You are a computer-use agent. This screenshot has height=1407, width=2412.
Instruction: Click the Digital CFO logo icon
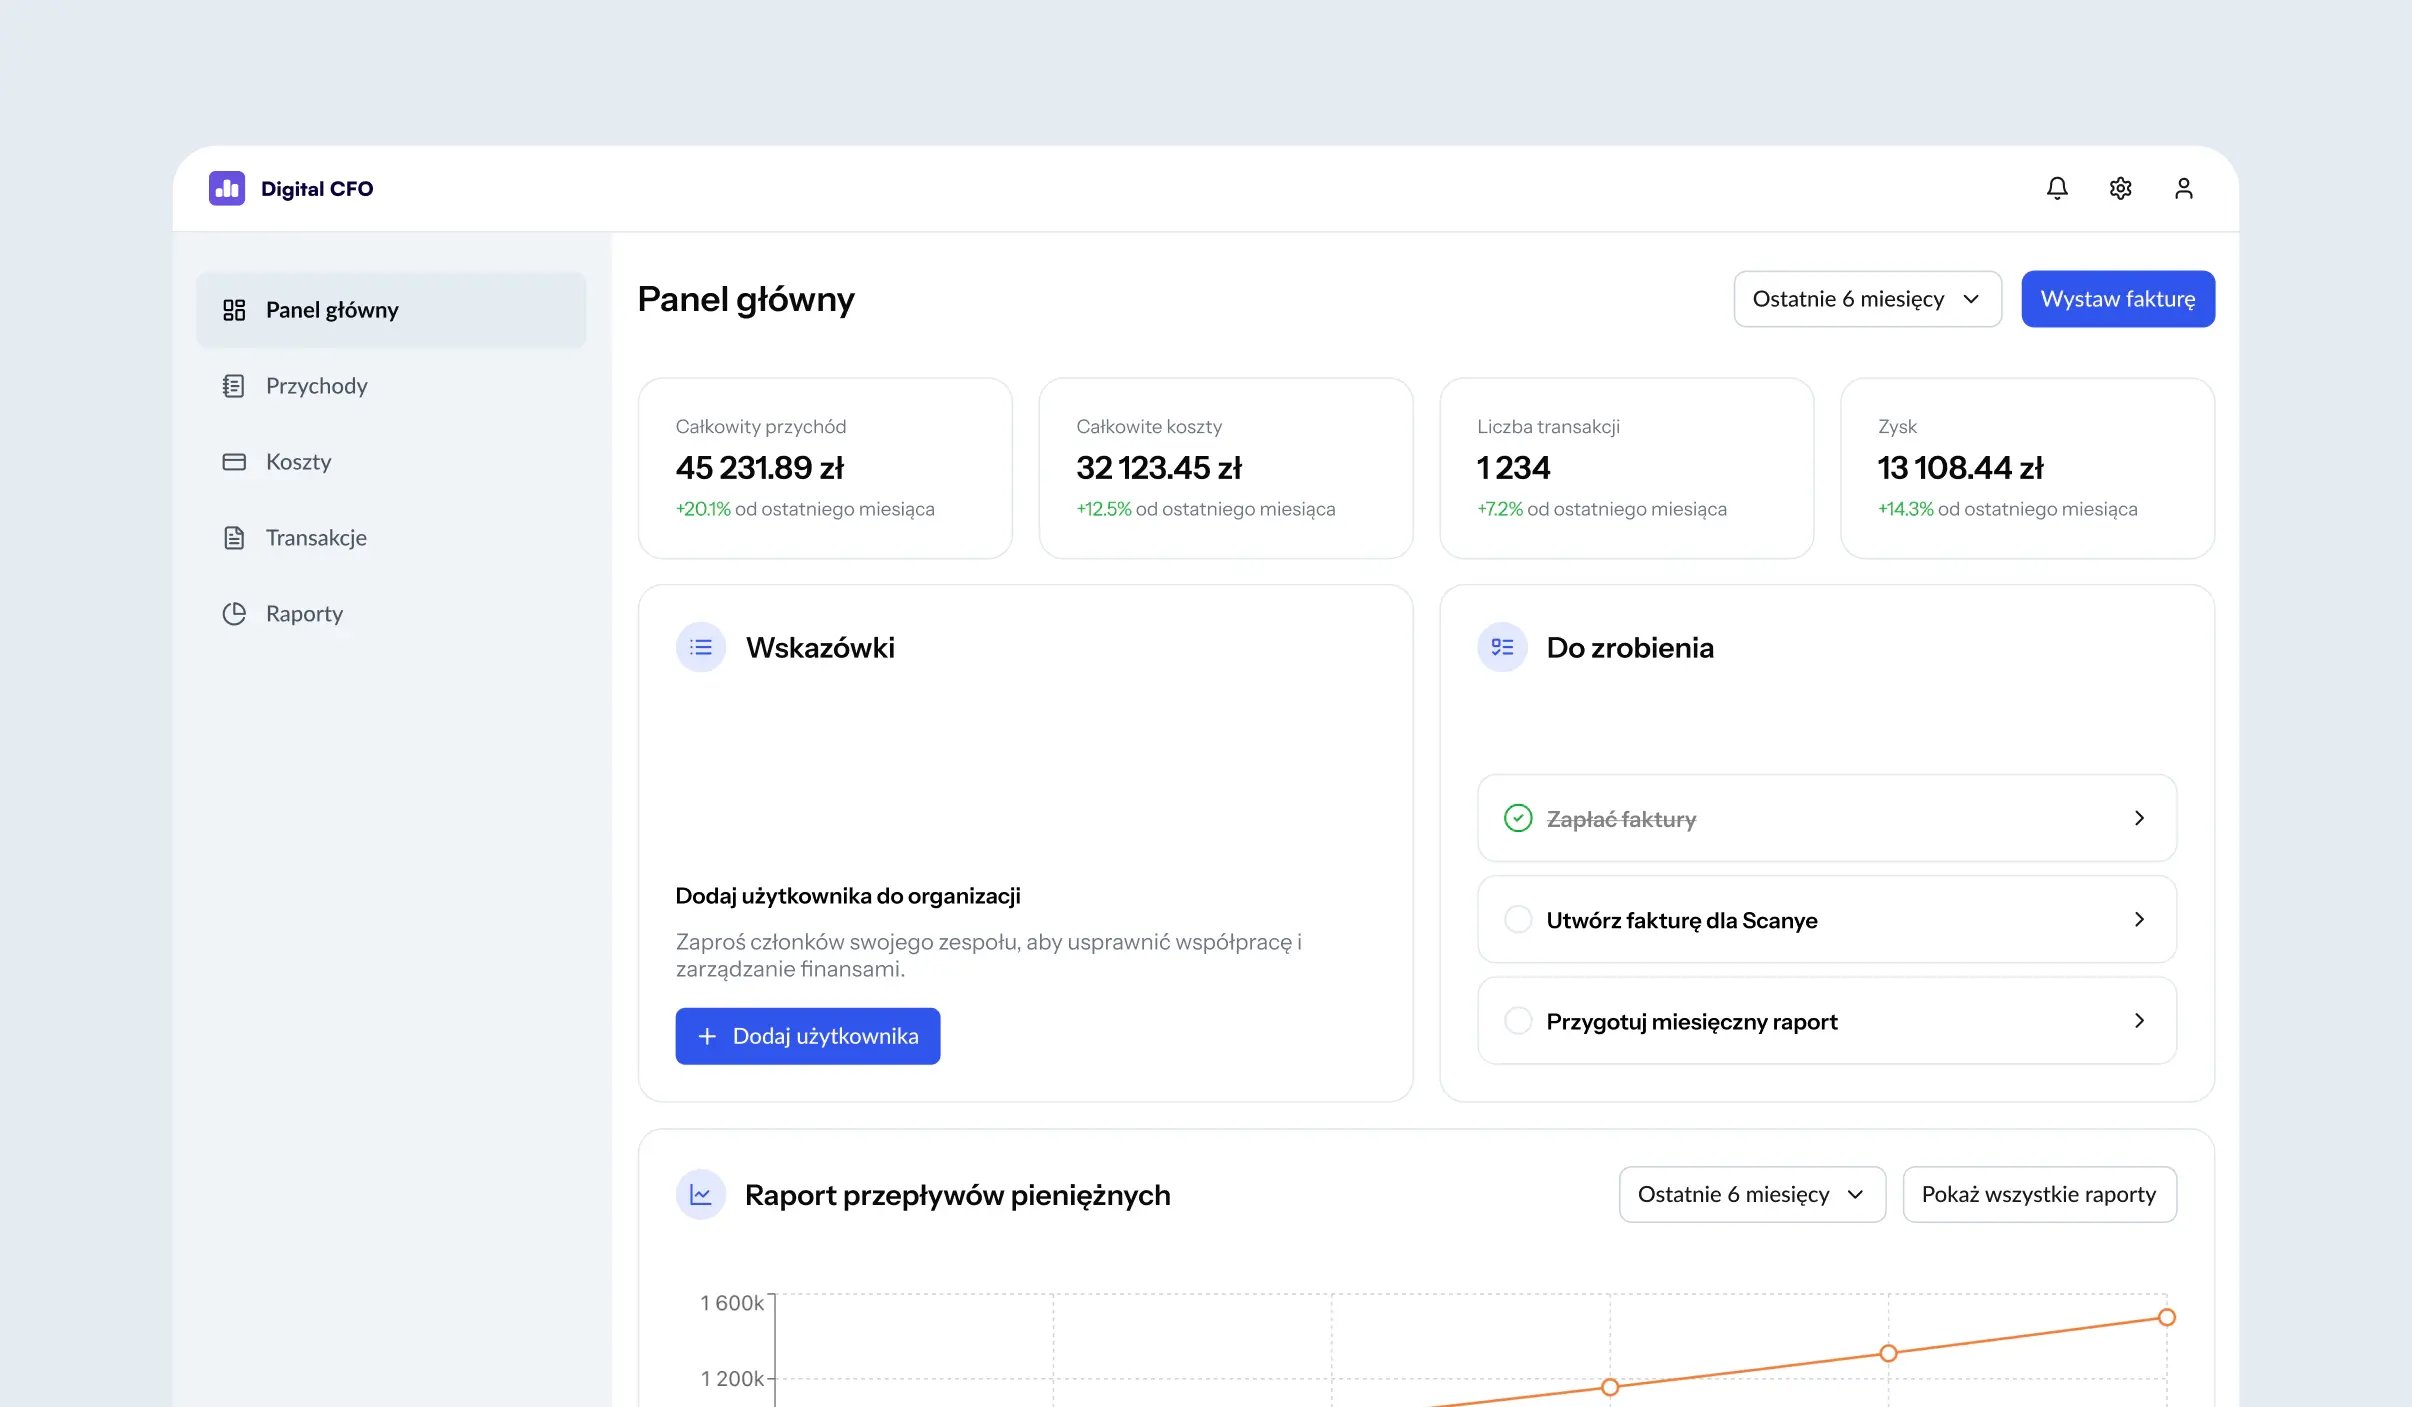(227, 188)
